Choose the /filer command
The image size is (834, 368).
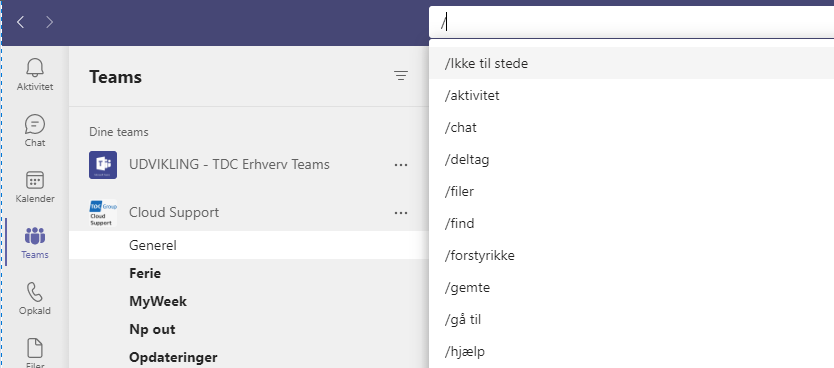[x=631, y=191]
